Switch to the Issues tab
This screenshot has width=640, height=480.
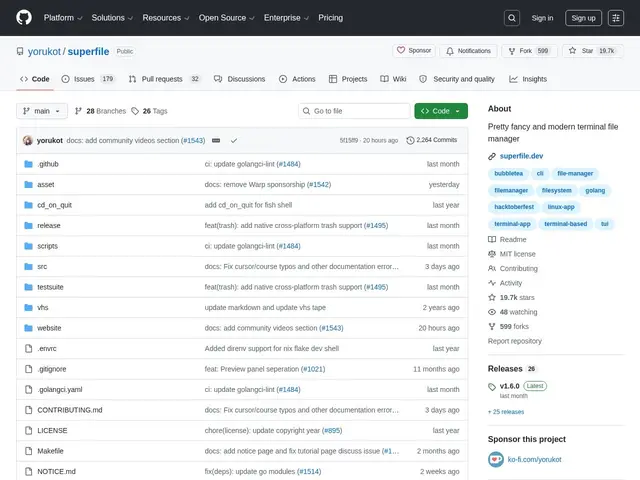[88, 79]
